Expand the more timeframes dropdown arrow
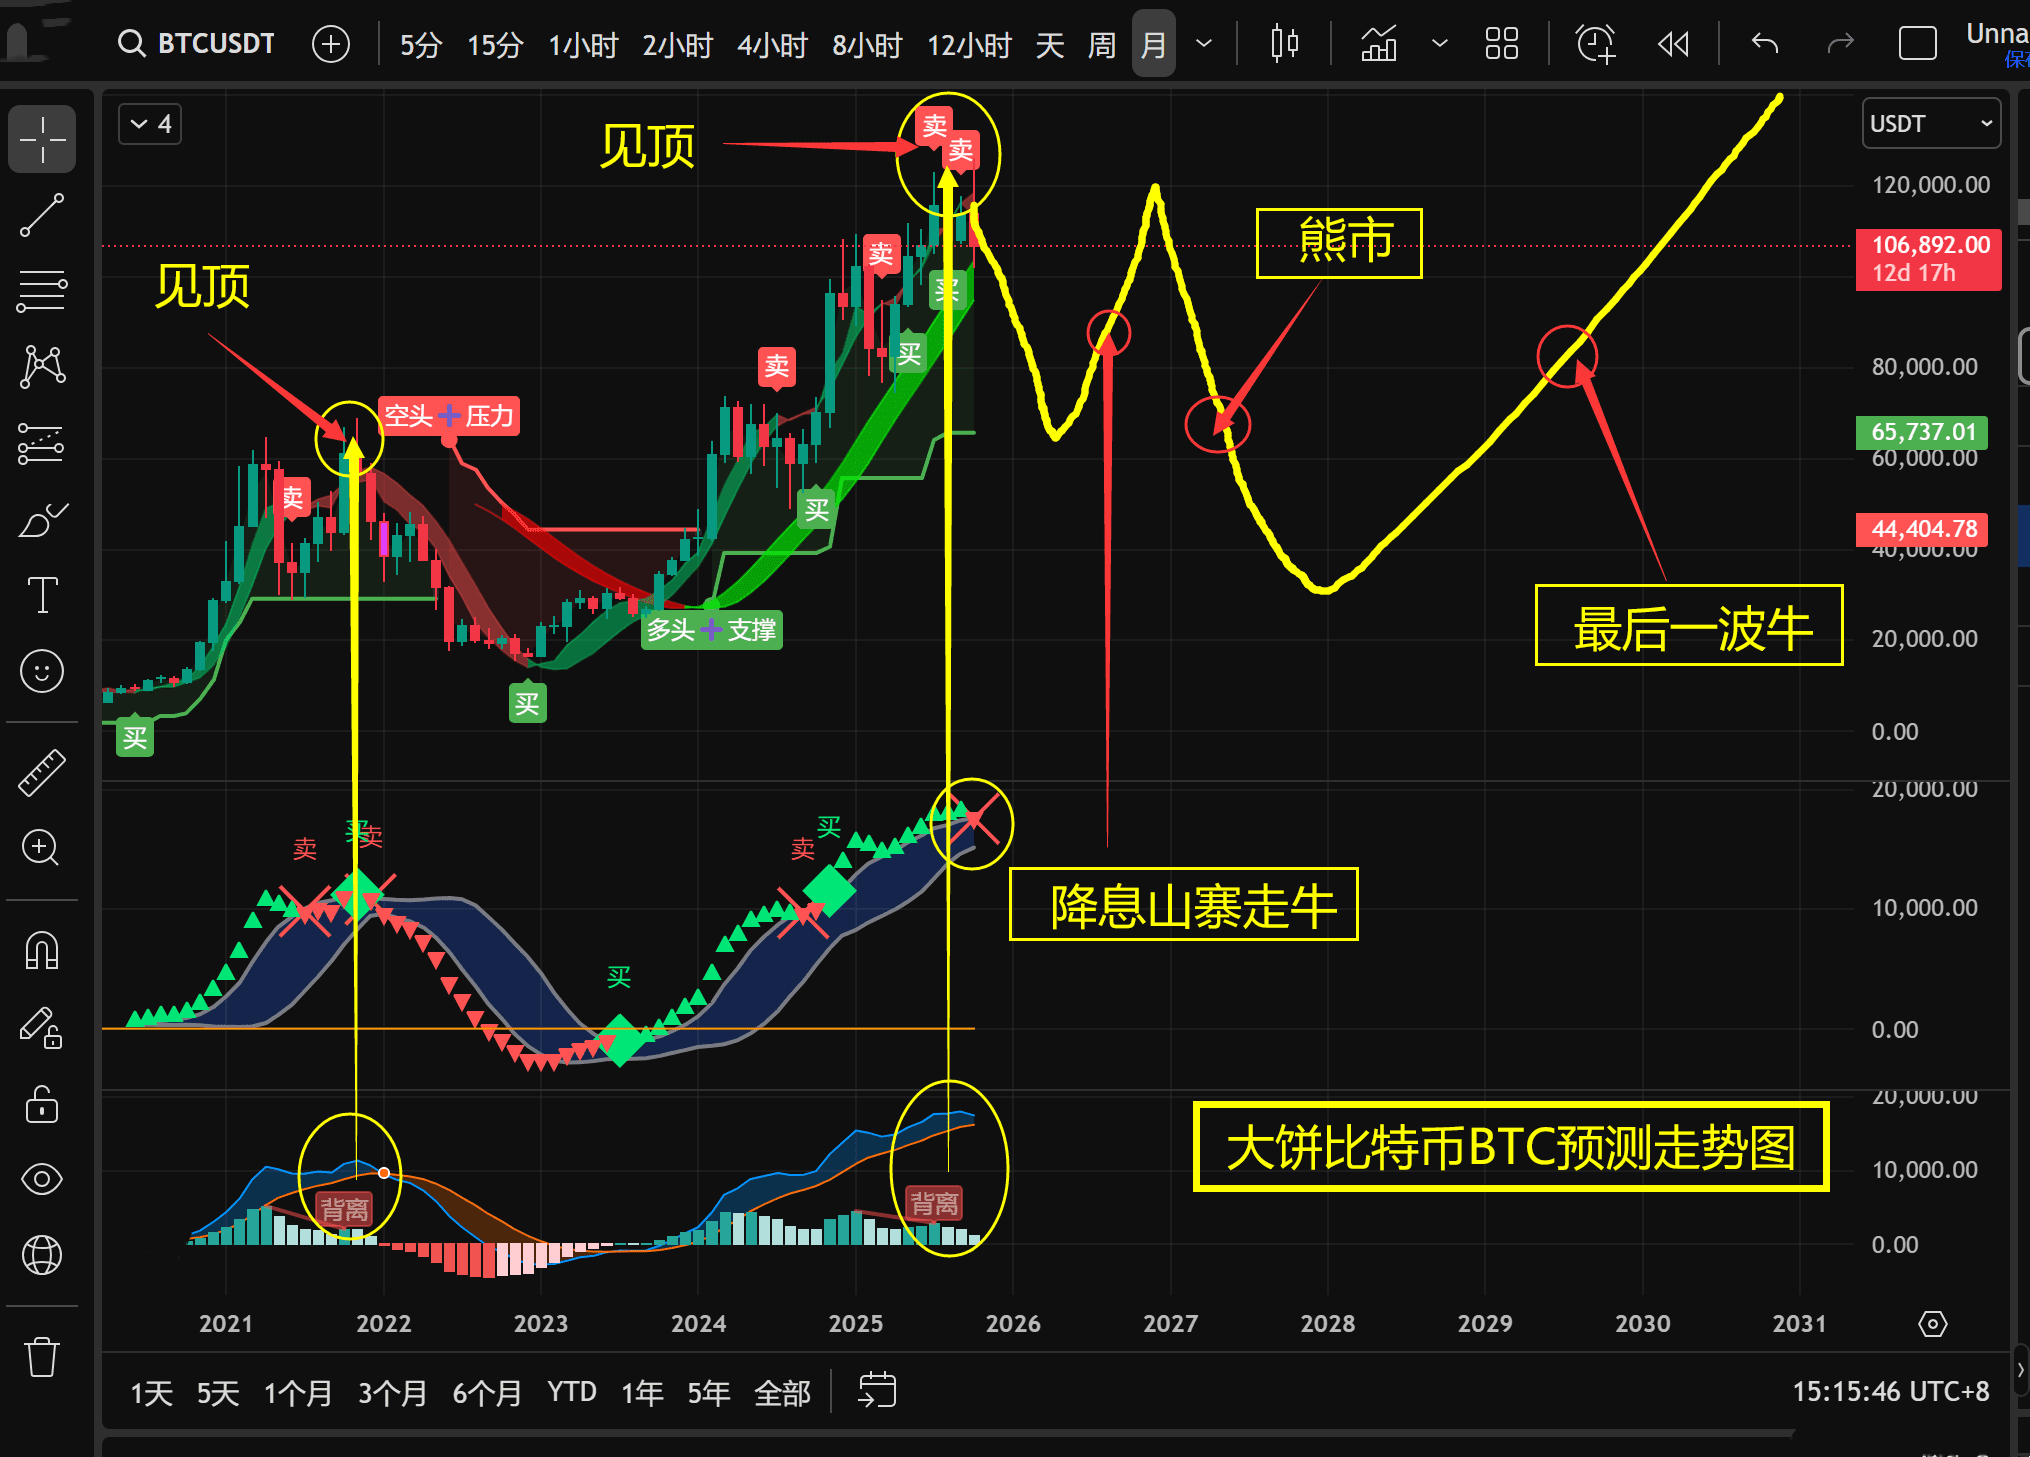Viewport: 2030px width, 1457px height. tap(1205, 44)
